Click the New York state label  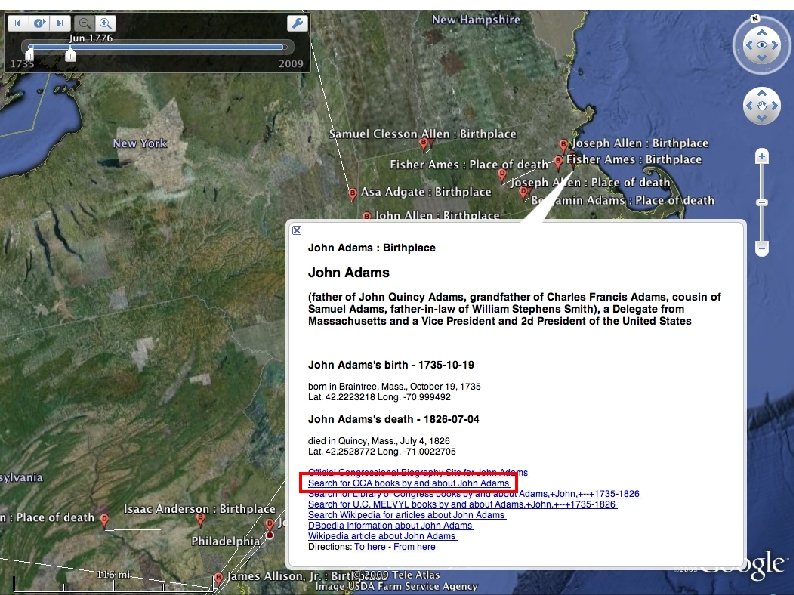point(140,143)
